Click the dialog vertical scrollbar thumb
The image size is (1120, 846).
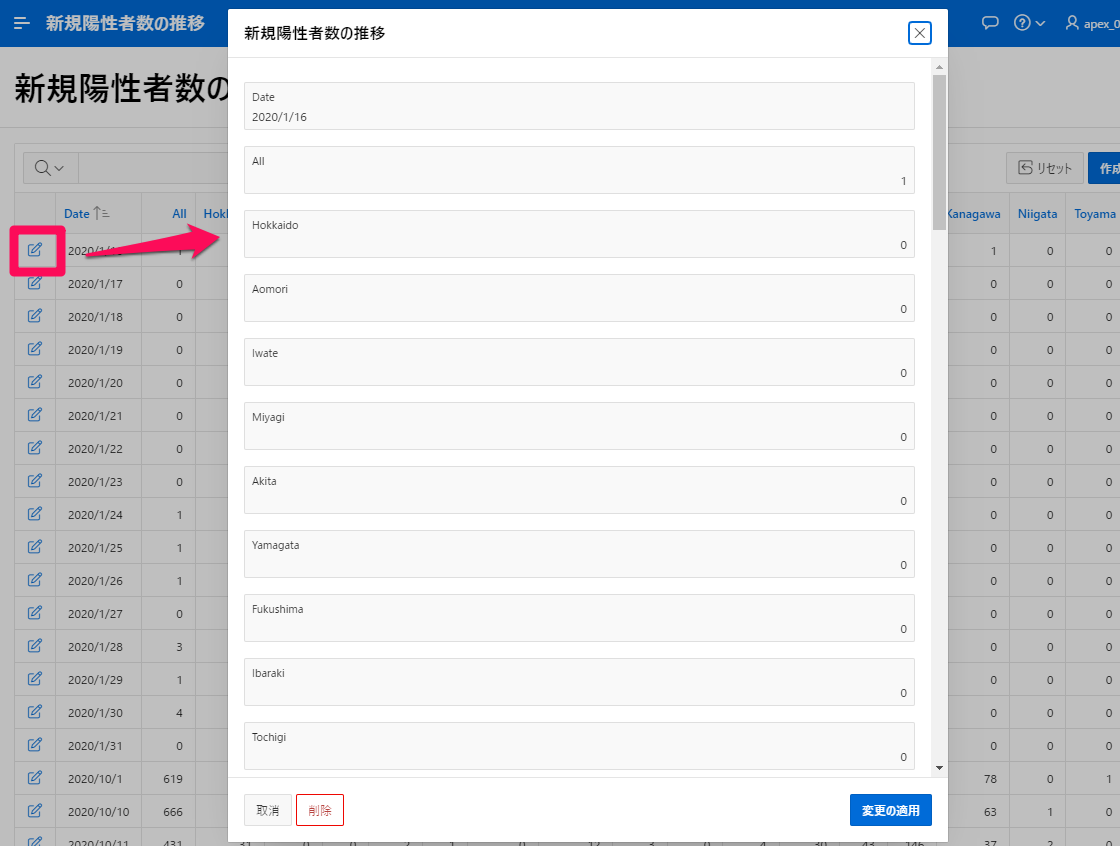(x=939, y=152)
